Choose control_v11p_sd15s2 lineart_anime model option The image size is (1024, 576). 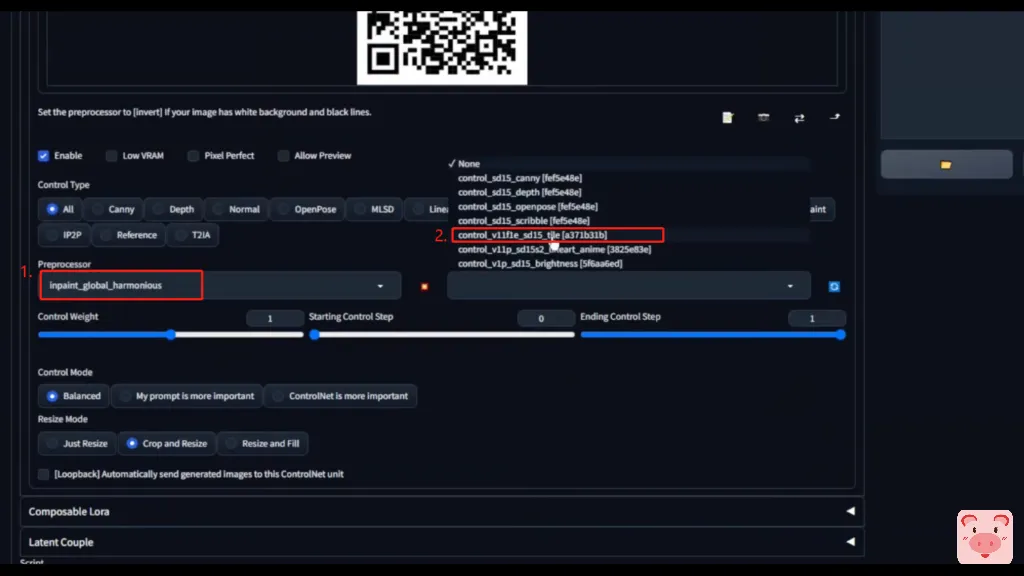coord(629,249)
